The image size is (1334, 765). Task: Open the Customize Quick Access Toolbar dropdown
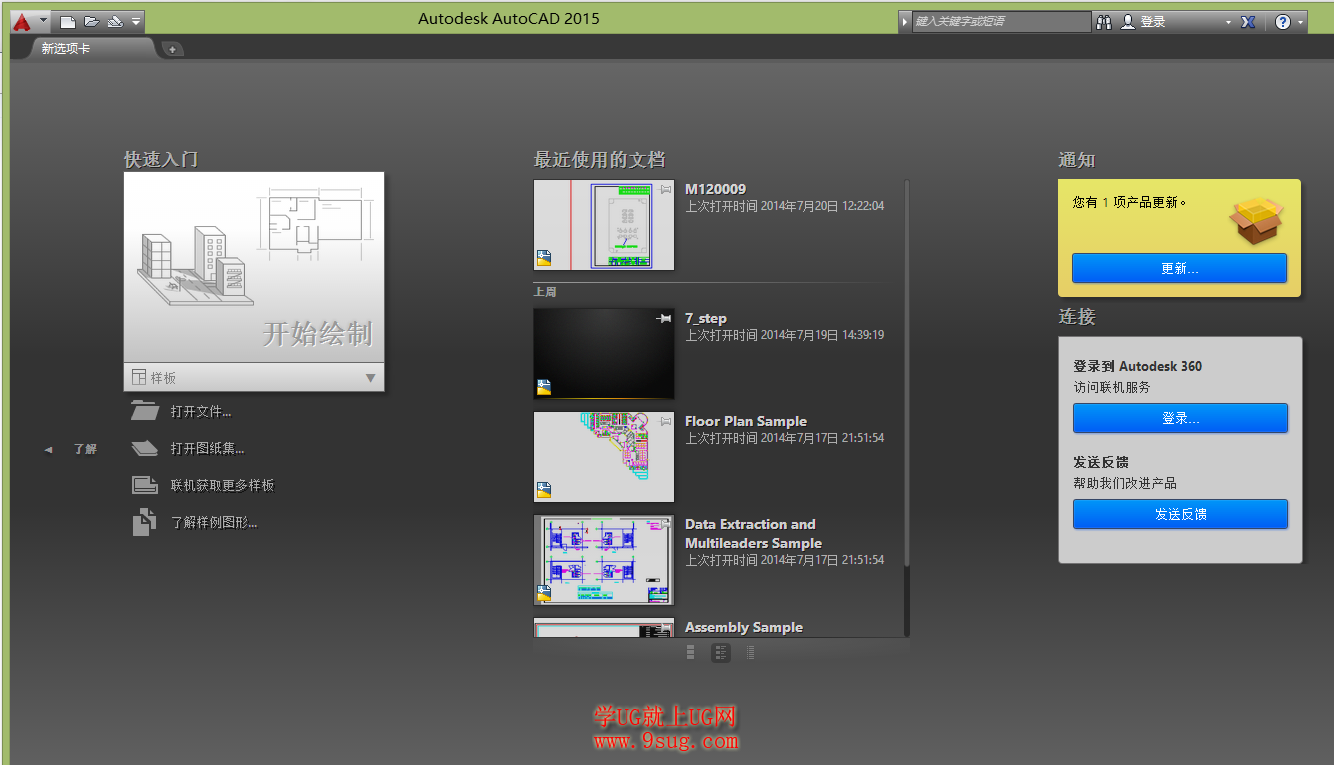(x=136, y=21)
